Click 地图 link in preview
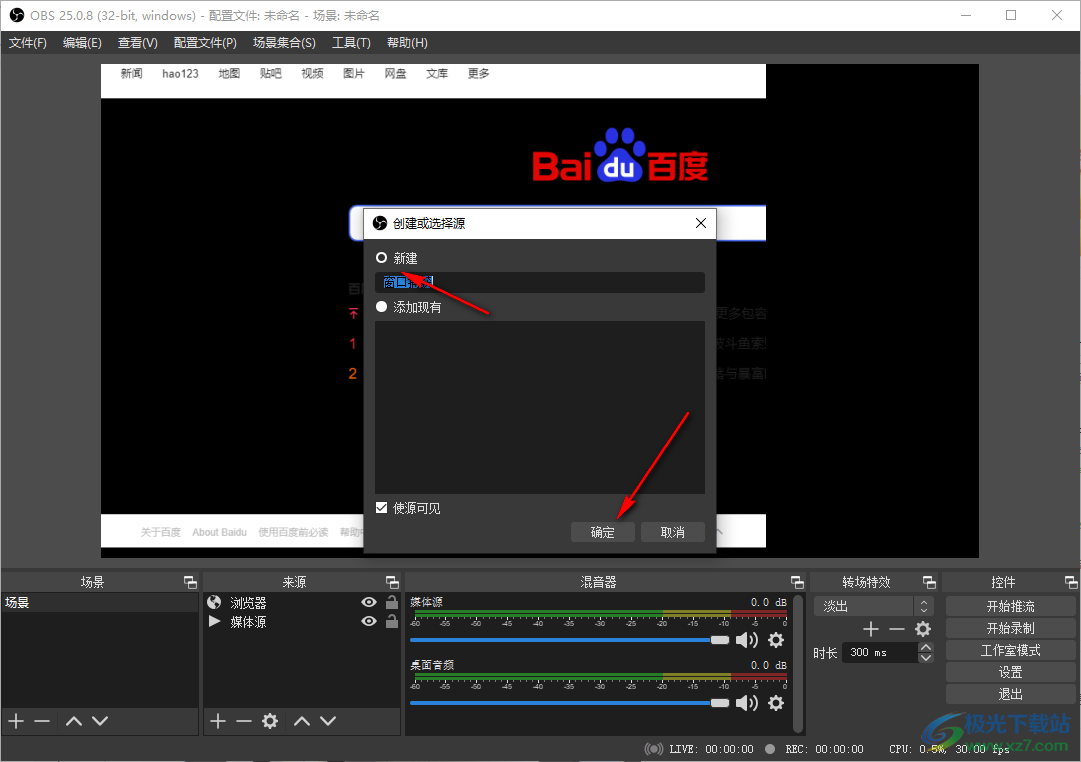The height and width of the screenshot is (762, 1081). (x=229, y=73)
